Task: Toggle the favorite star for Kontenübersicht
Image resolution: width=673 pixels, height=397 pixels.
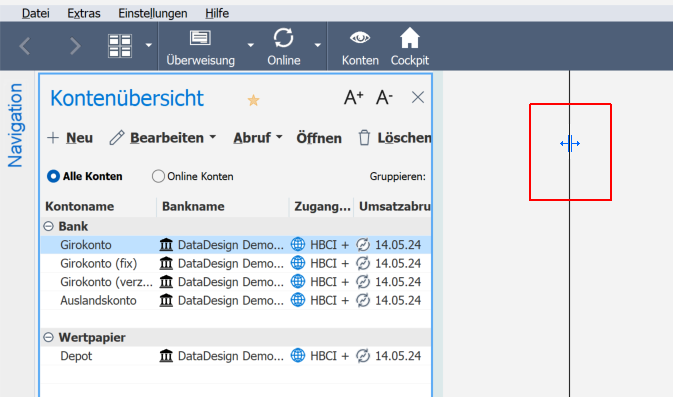Action: [x=253, y=100]
